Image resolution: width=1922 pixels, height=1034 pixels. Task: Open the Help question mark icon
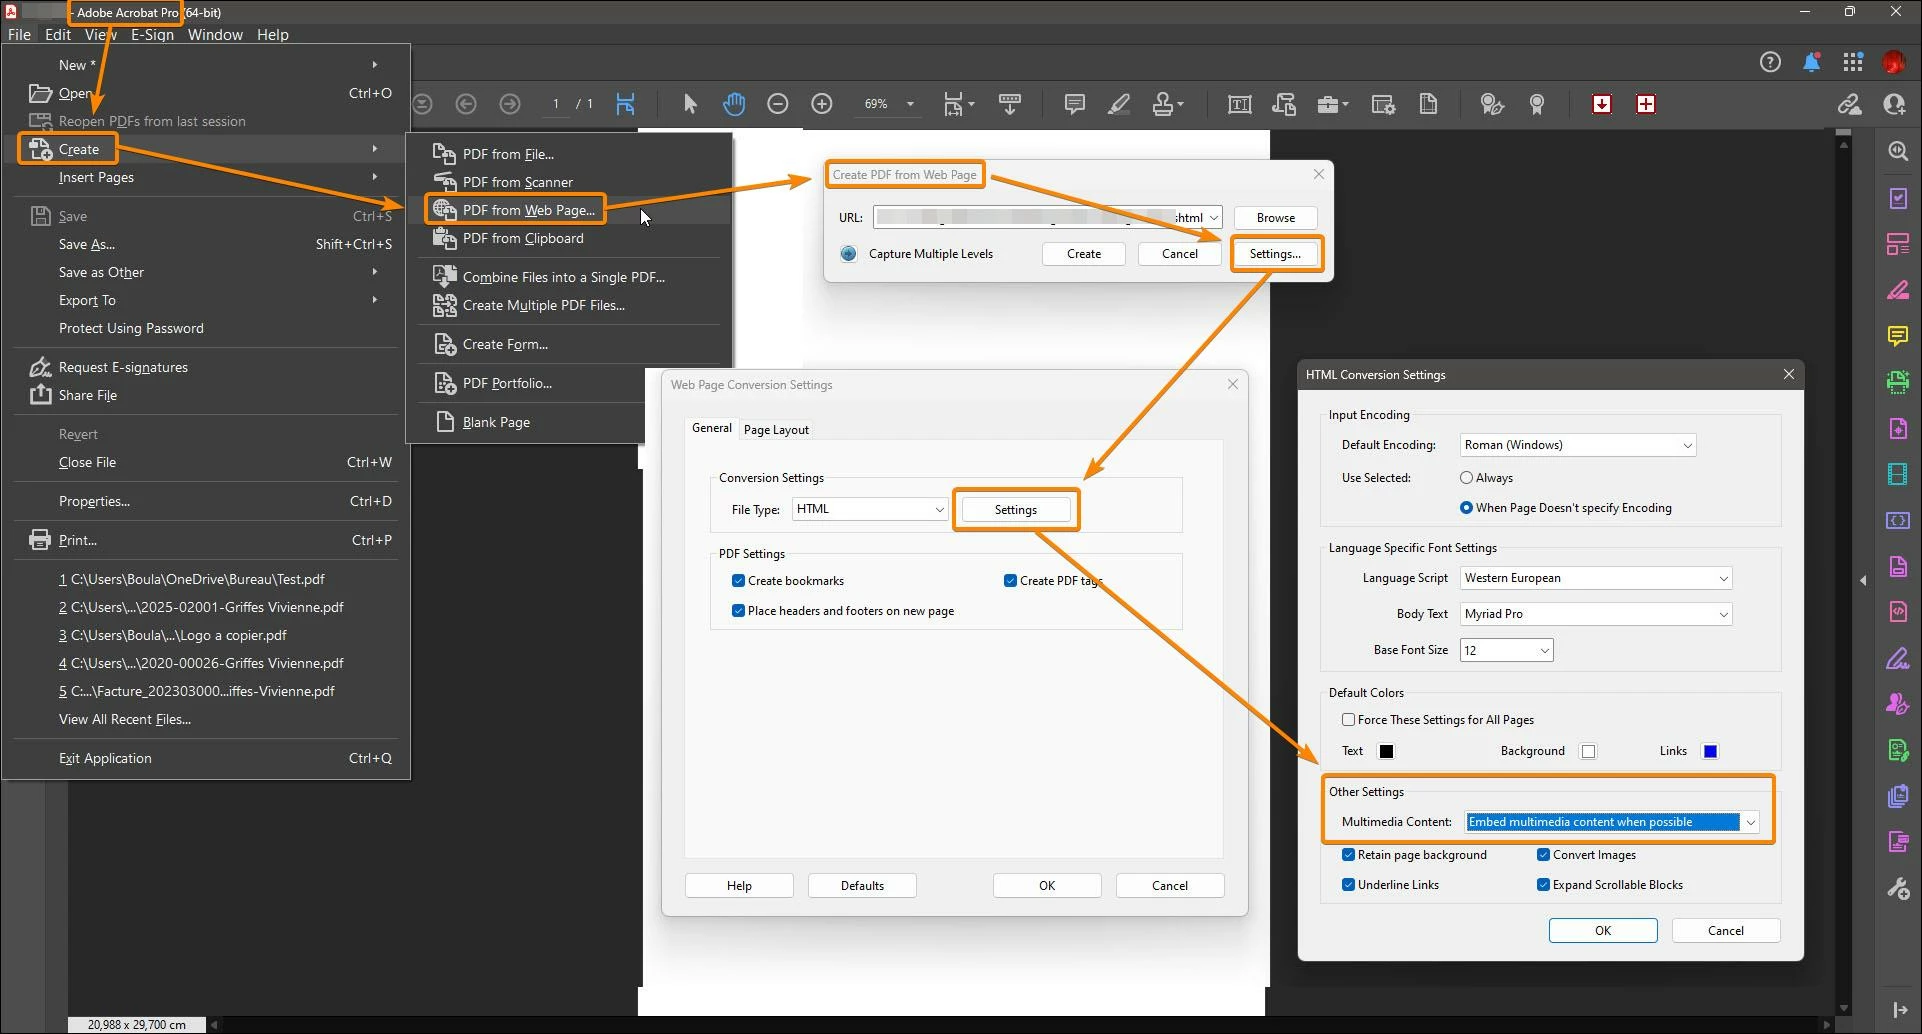click(x=1770, y=62)
